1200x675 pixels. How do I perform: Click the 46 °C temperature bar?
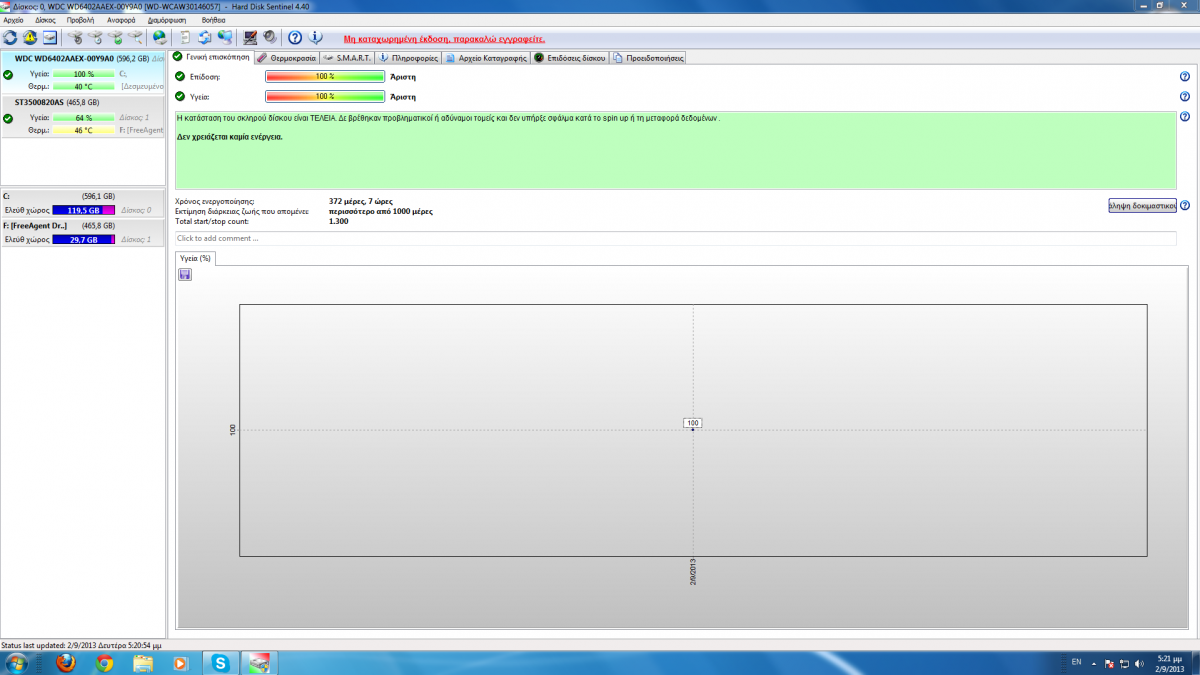pos(84,130)
